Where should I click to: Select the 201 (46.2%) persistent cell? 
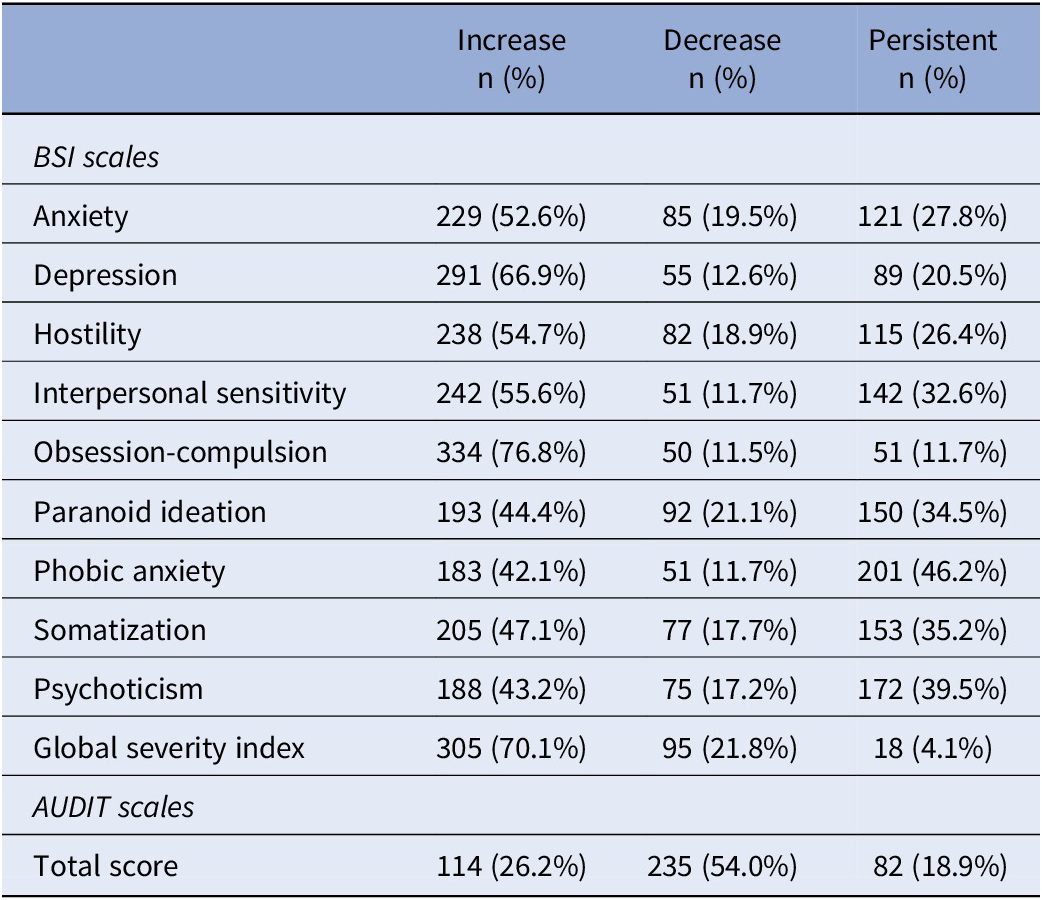[x=932, y=571]
